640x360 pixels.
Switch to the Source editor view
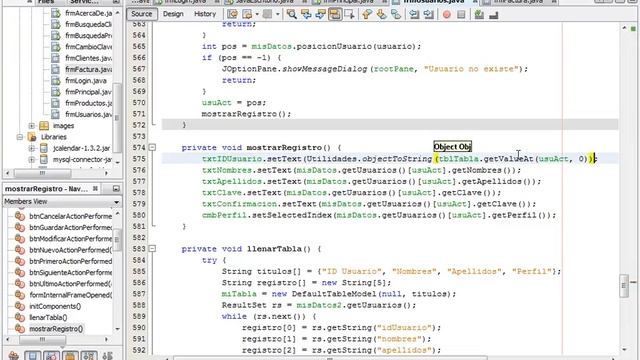click(x=141, y=14)
